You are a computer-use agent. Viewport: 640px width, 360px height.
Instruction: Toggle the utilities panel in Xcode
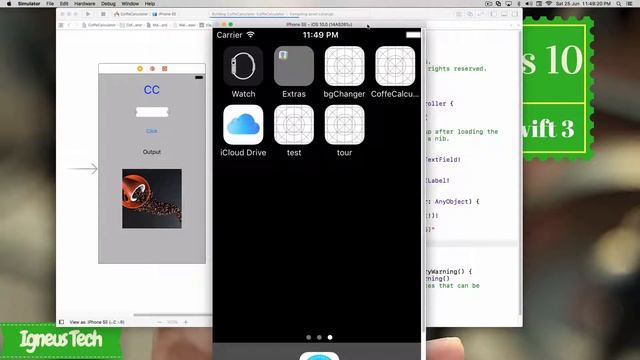[x=515, y=14]
